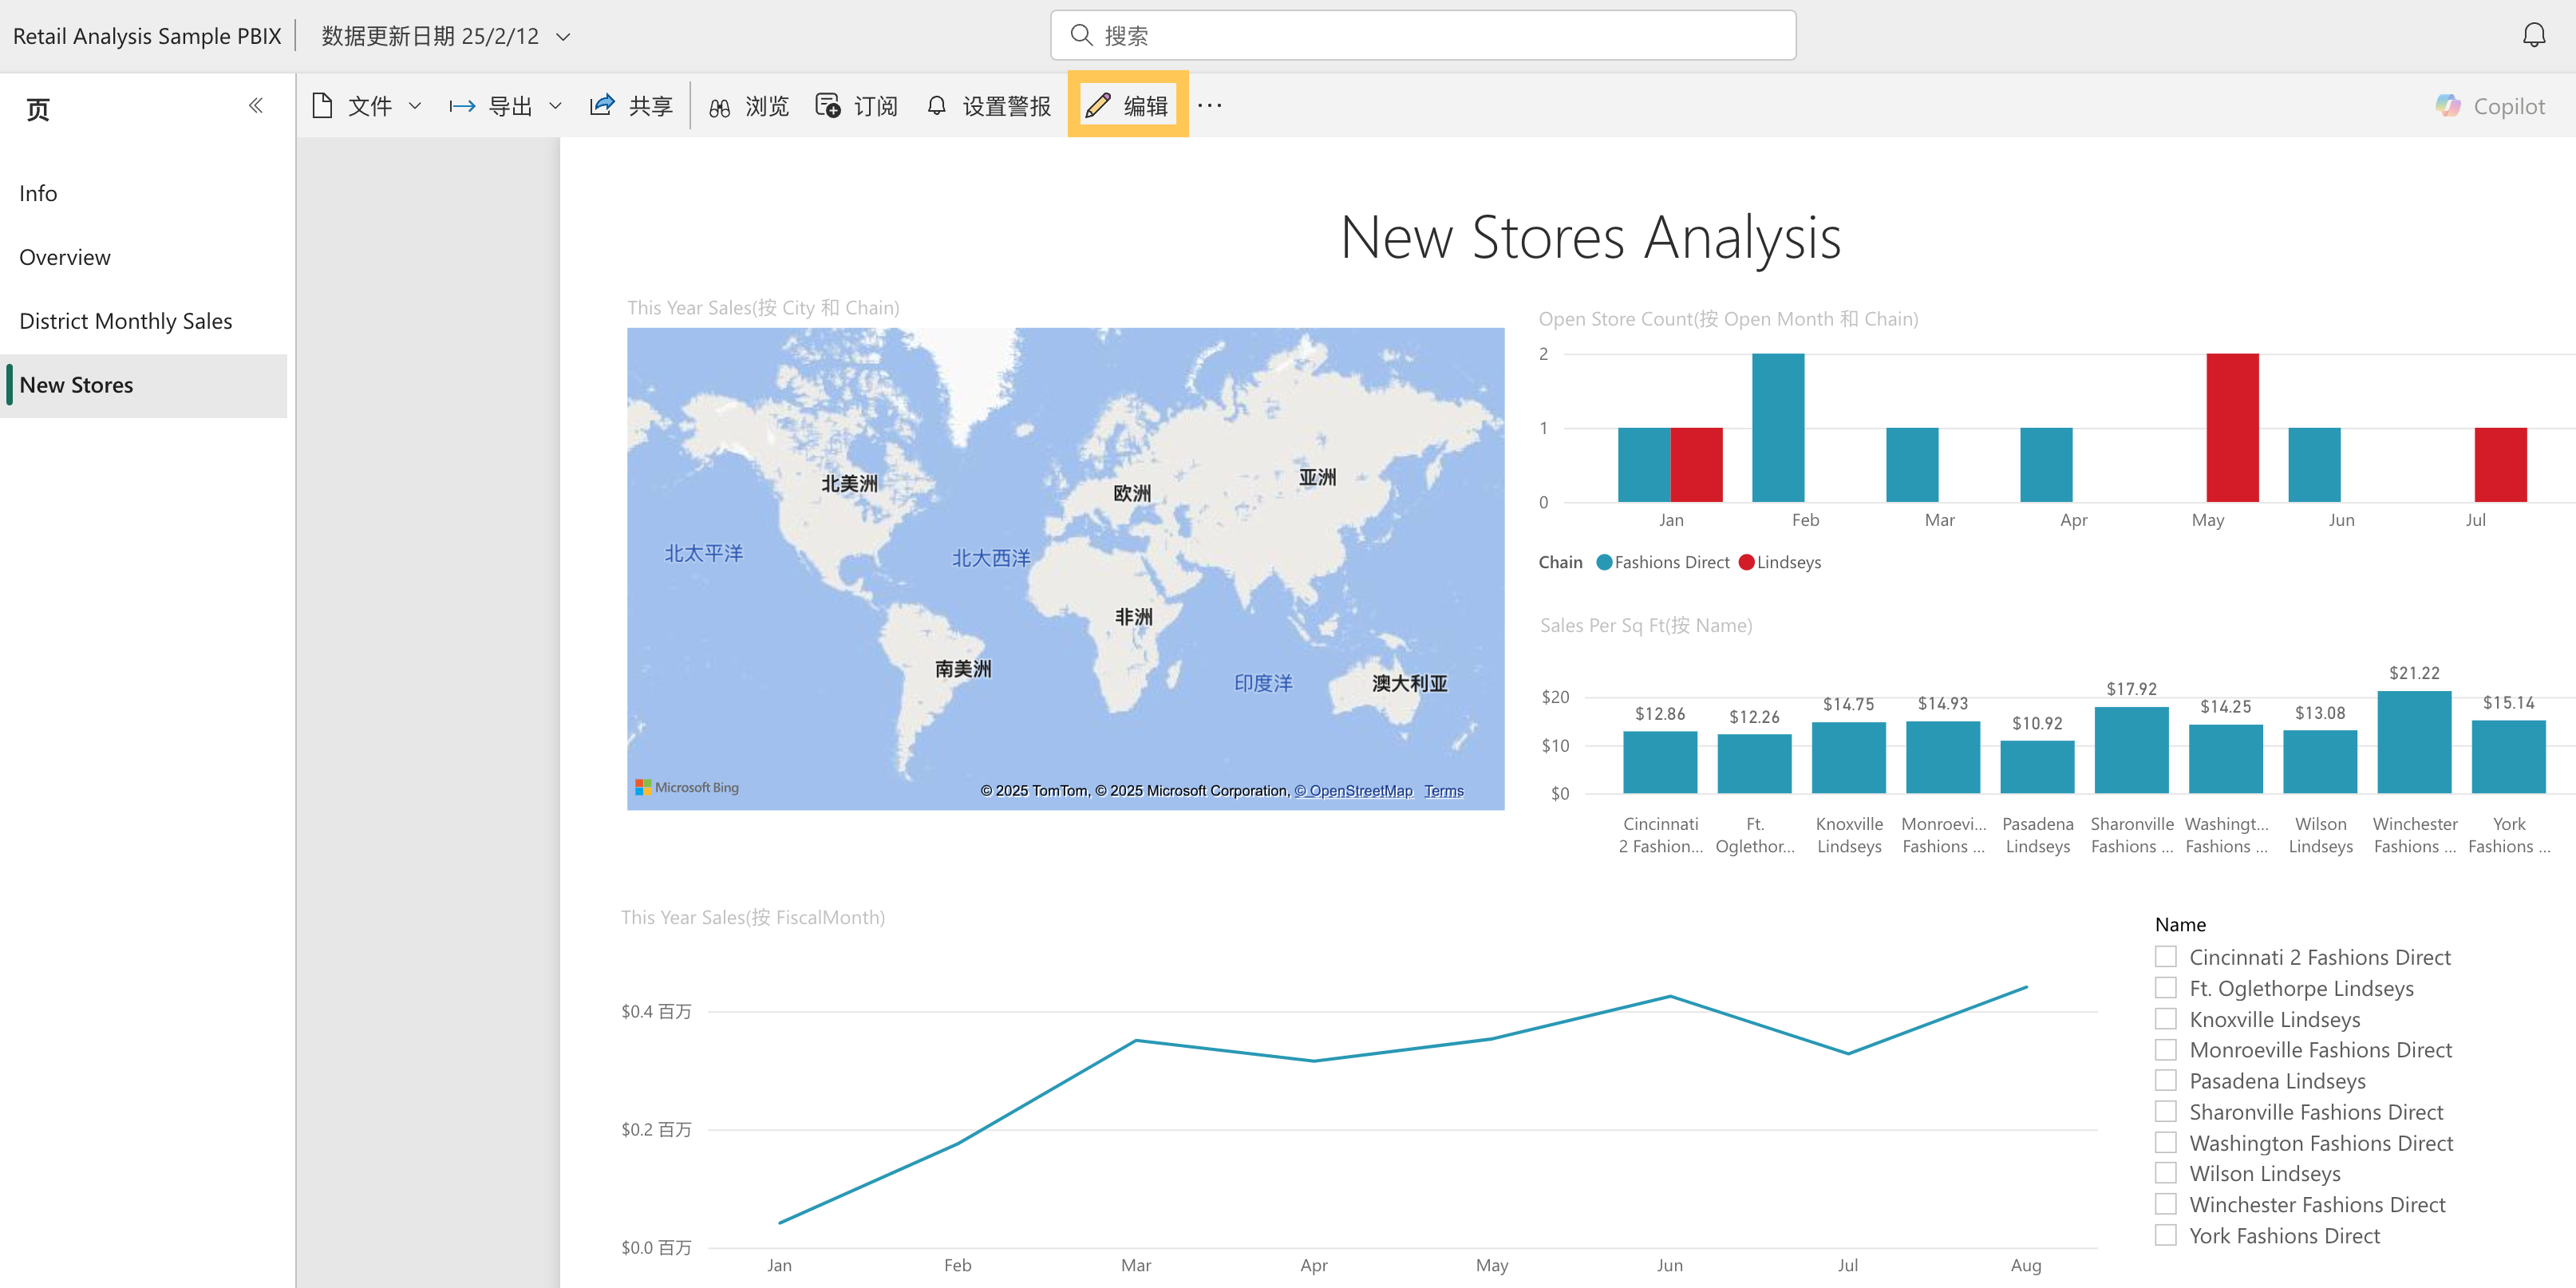The height and width of the screenshot is (1288, 2576).
Task: Open the District Monthly Sales page
Action: point(126,321)
